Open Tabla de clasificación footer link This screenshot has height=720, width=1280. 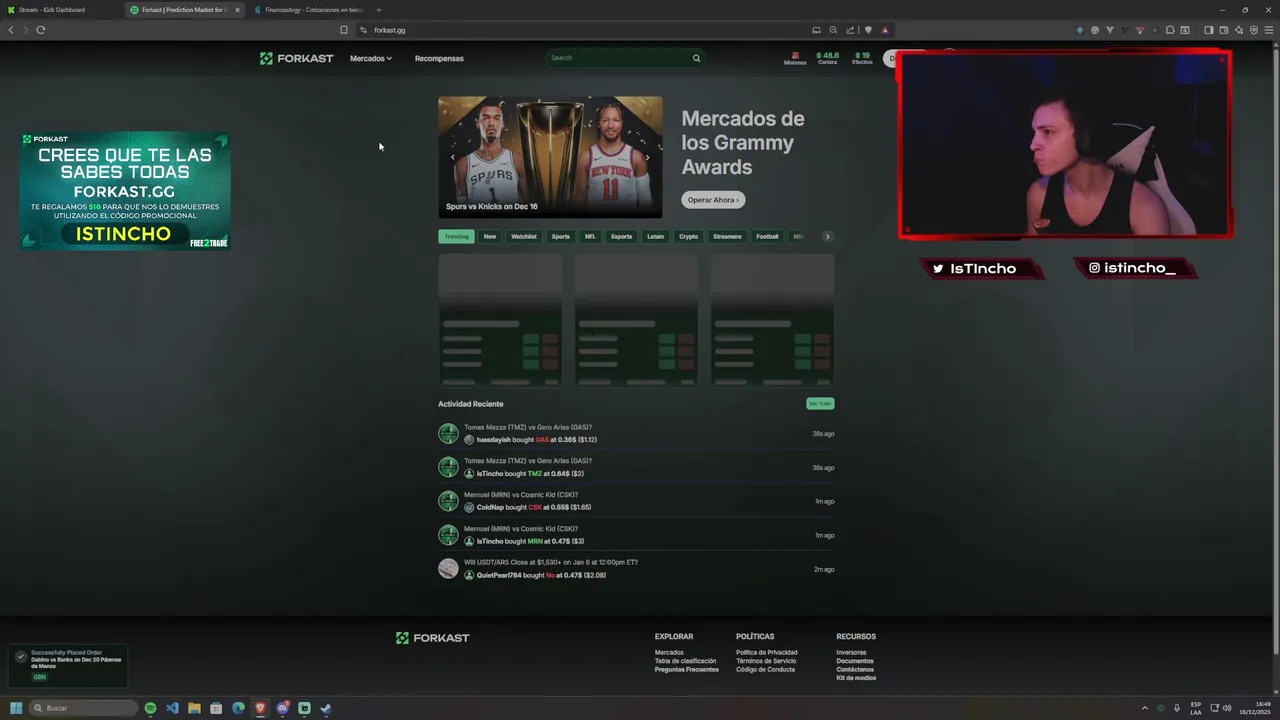pos(685,661)
